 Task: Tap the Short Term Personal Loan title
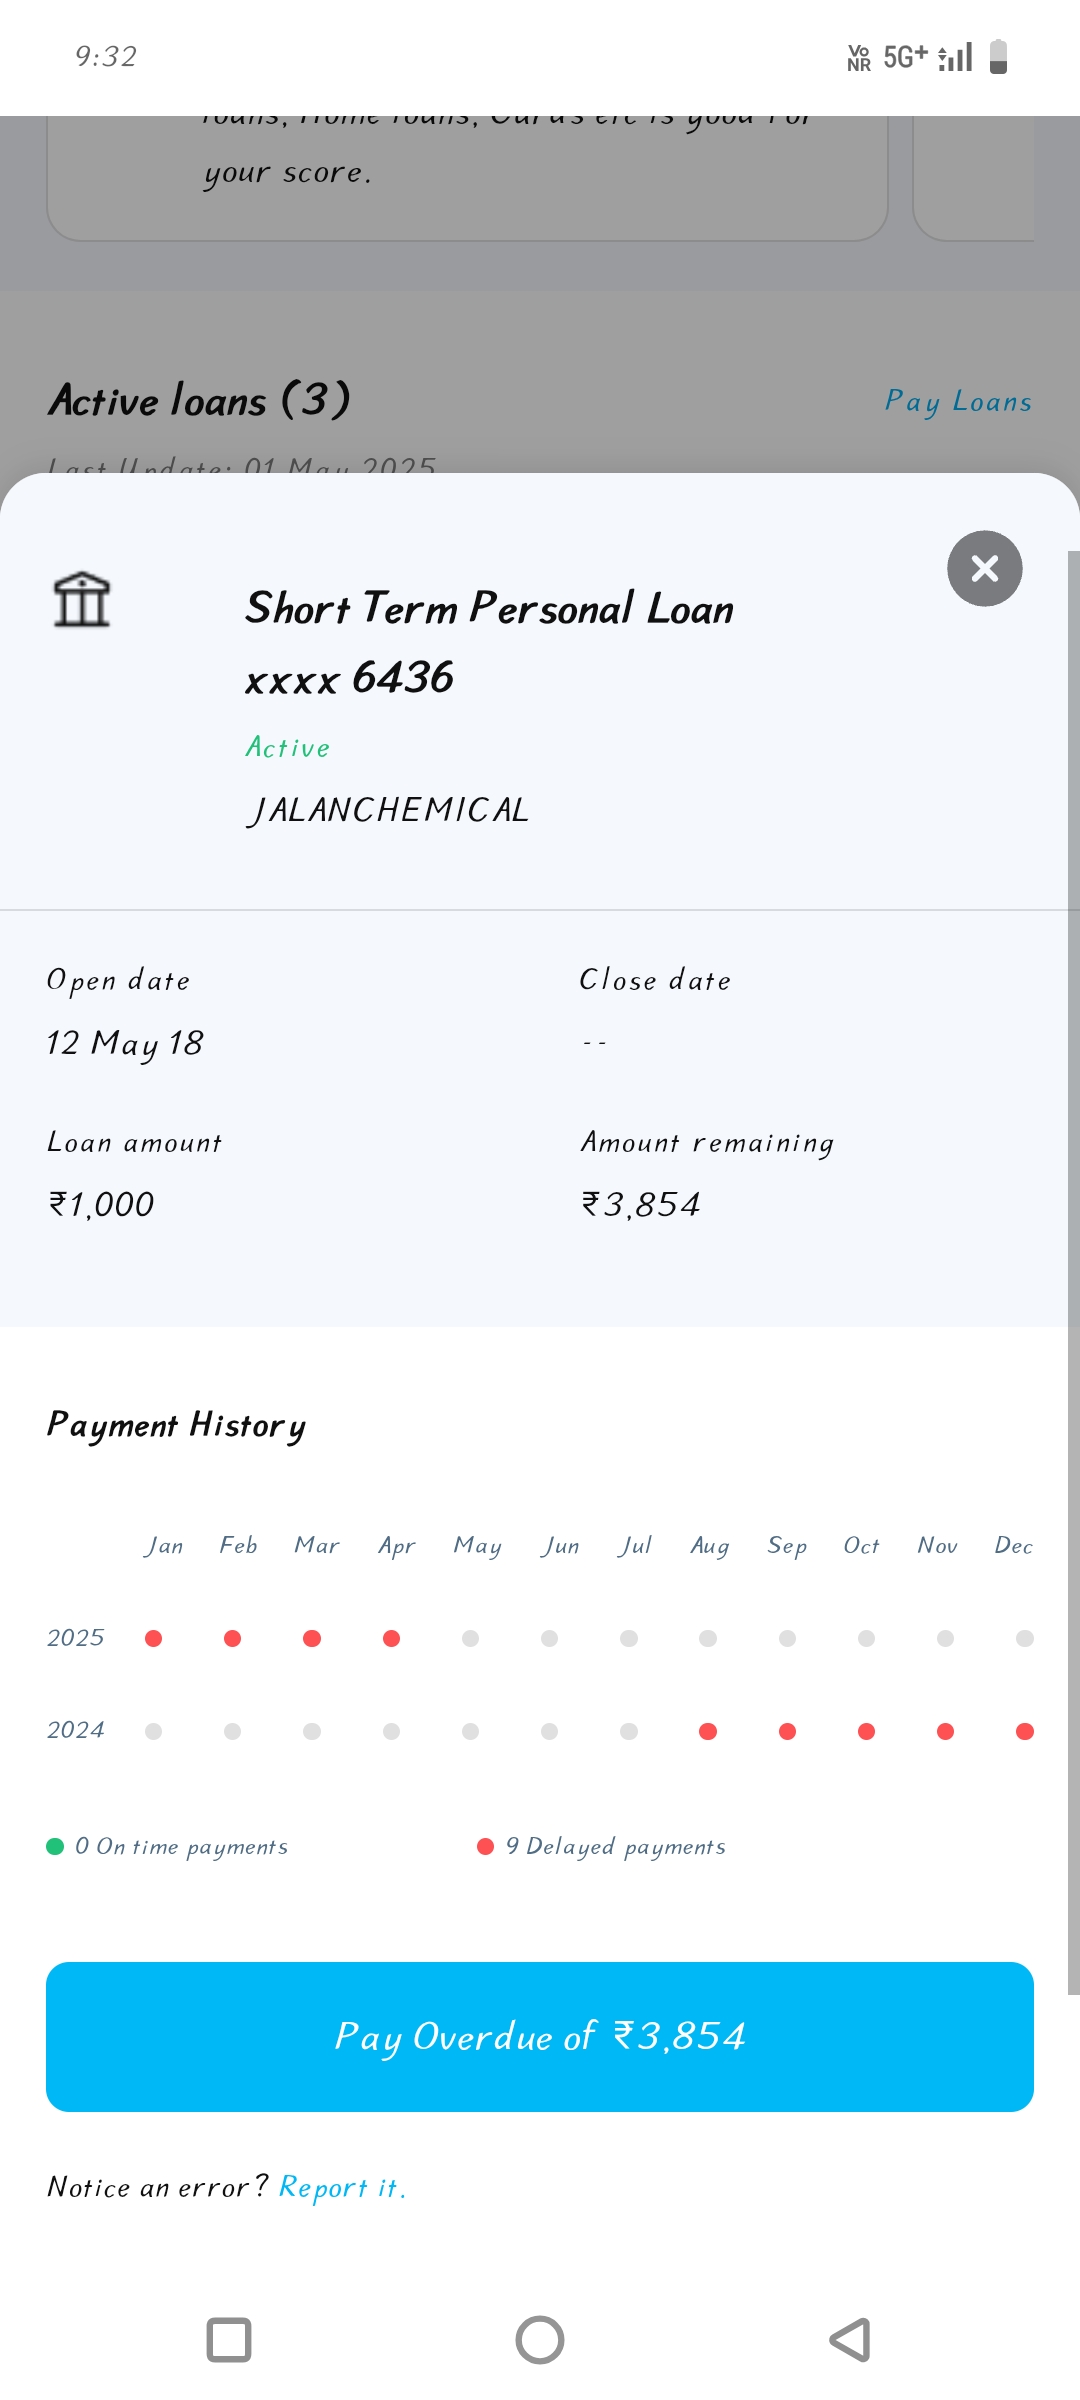pos(490,608)
